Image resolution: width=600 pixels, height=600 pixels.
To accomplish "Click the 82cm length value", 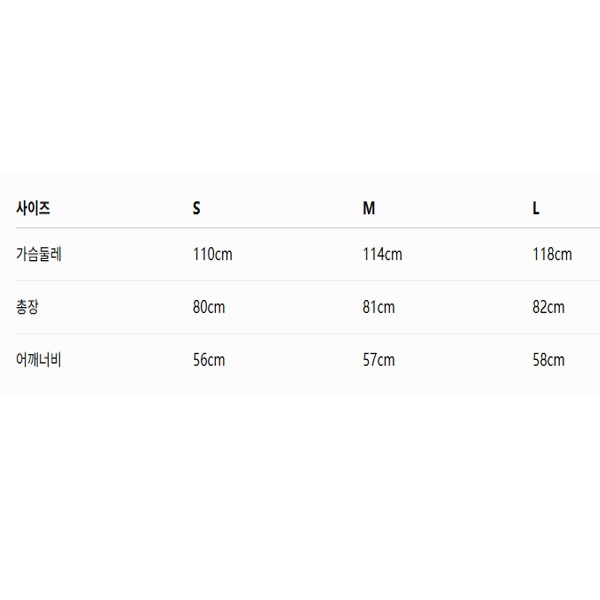I will tap(549, 307).
